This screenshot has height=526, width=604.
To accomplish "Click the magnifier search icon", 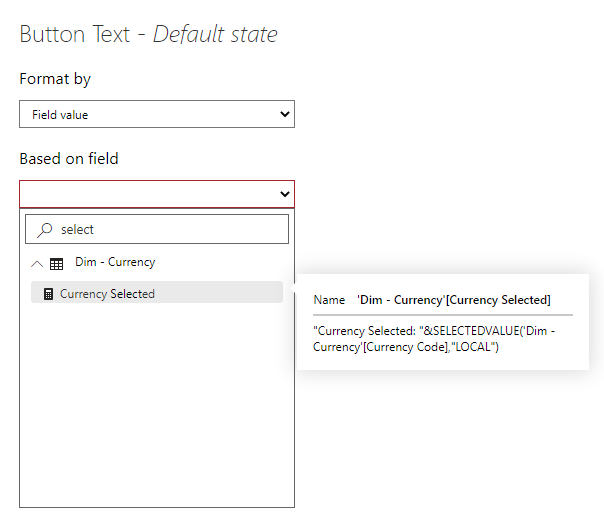I will [44, 230].
